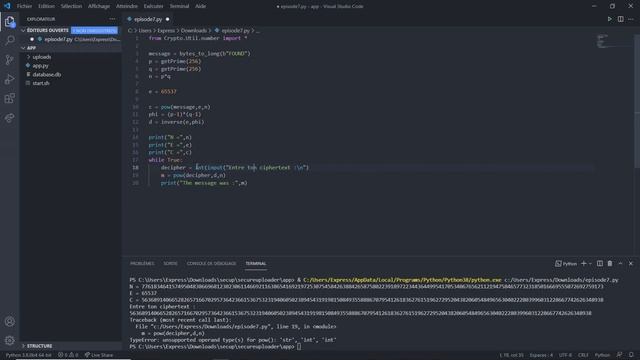The width and height of the screenshot is (640, 360).
Task: Open the Run and Debug view
Action: click(x=9, y=79)
